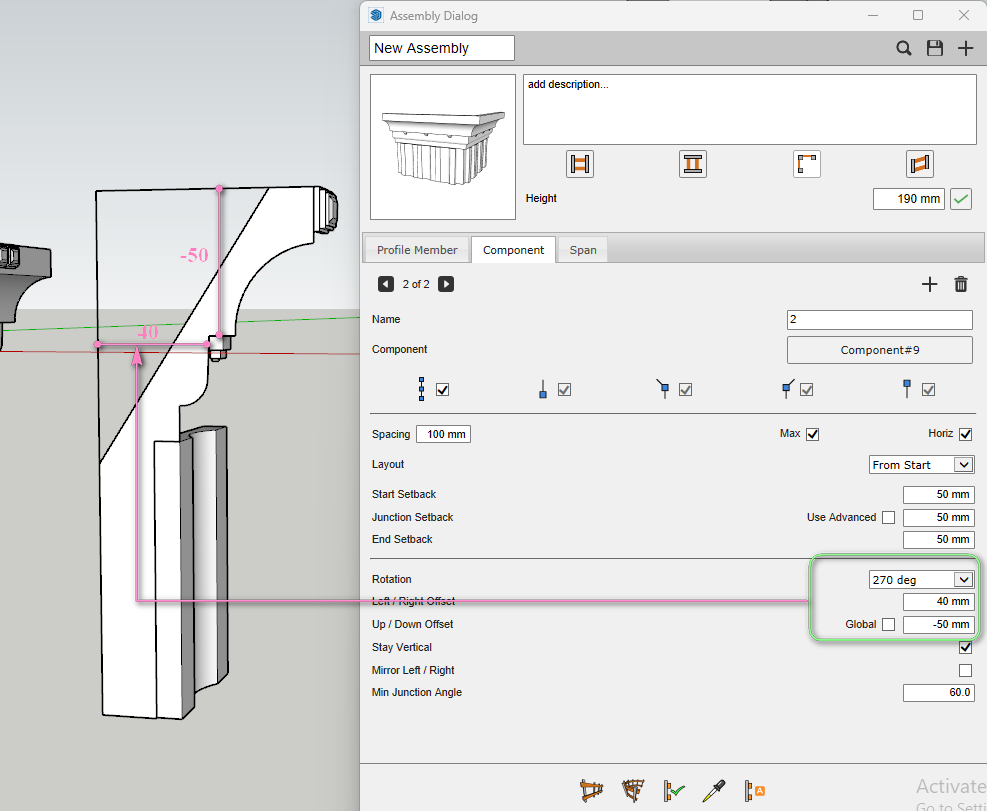Click the Component#9 button
987x811 pixels.
[879, 350]
